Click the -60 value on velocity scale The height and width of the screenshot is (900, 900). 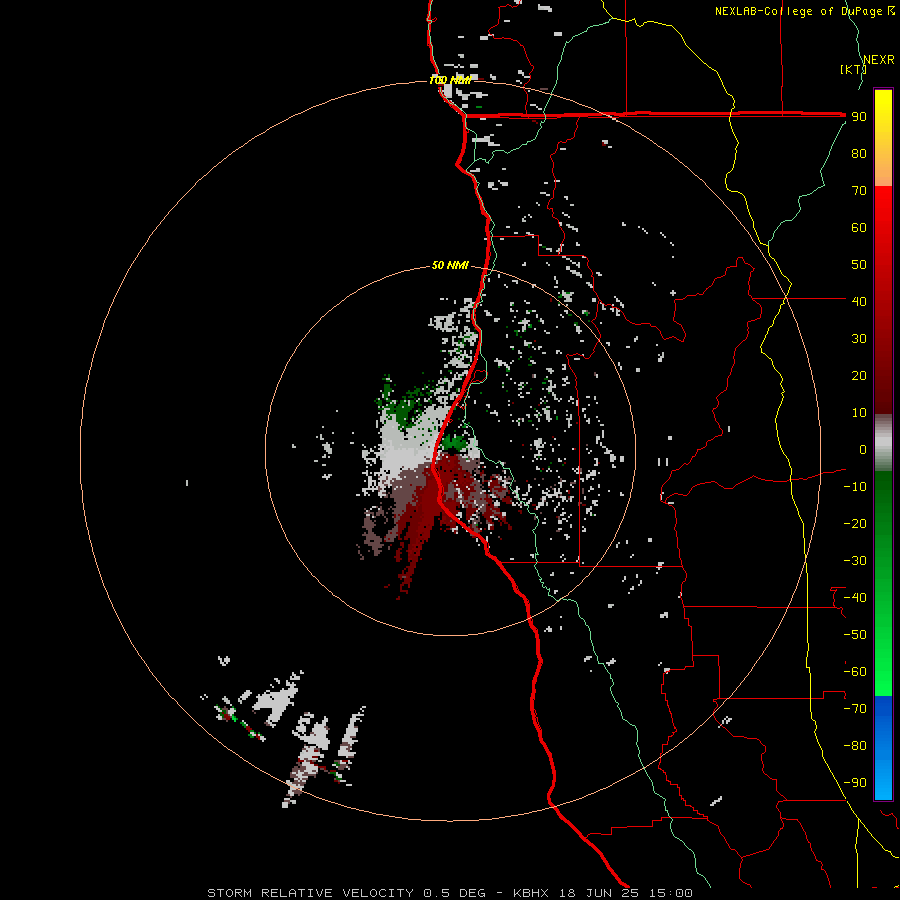point(855,672)
